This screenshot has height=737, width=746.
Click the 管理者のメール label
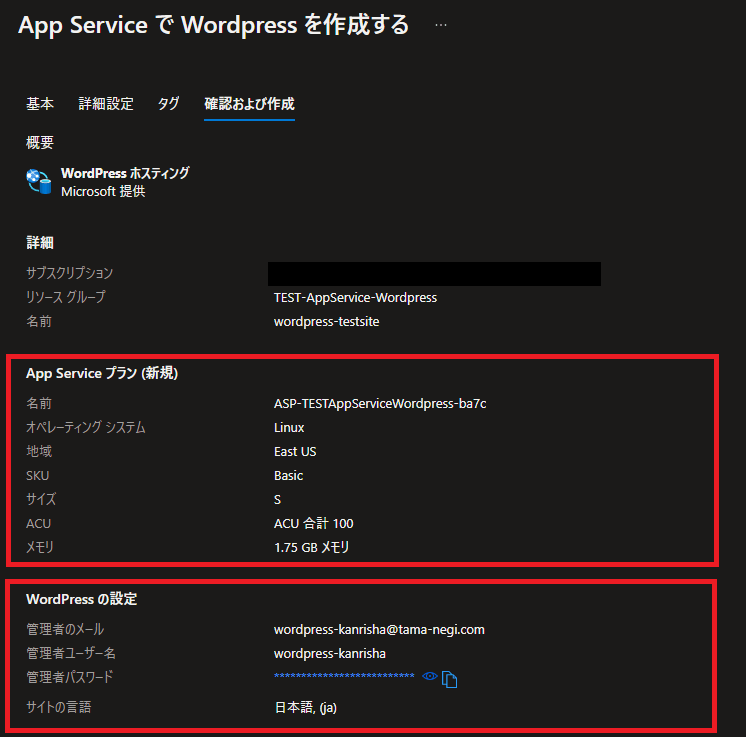tap(65, 629)
